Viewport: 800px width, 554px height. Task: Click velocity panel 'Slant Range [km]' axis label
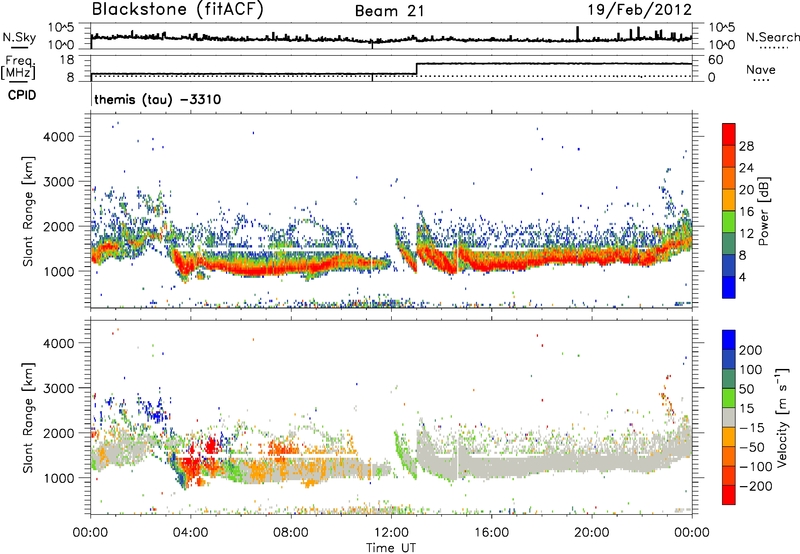click(28, 417)
